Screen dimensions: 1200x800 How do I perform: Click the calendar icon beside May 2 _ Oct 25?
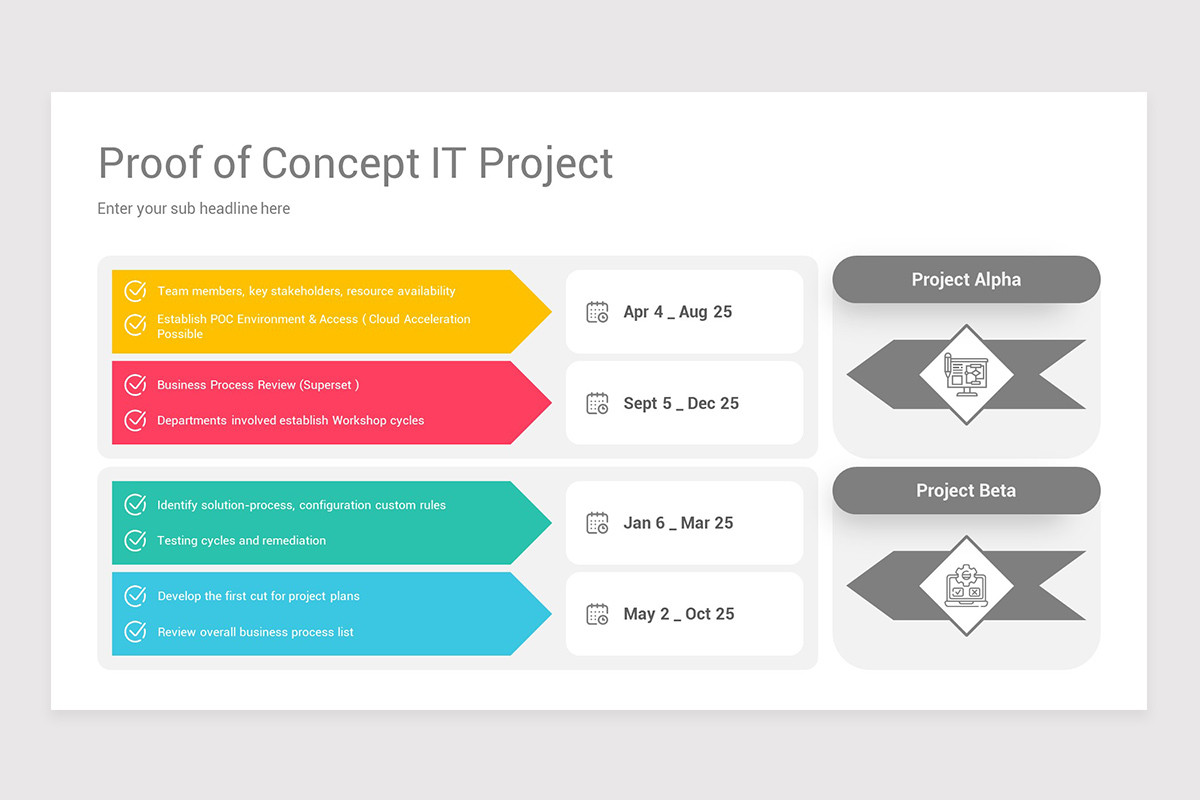tap(597, 614)
